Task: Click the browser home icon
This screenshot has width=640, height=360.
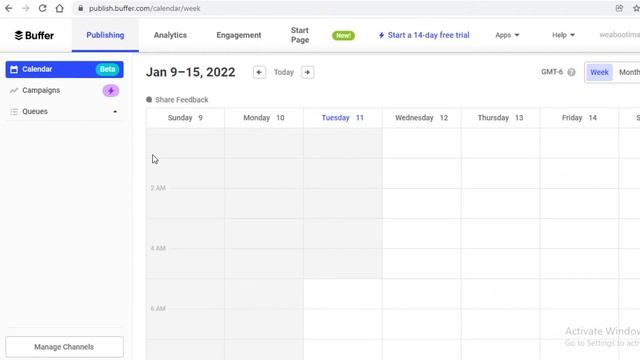Action: tap(60, 8)
